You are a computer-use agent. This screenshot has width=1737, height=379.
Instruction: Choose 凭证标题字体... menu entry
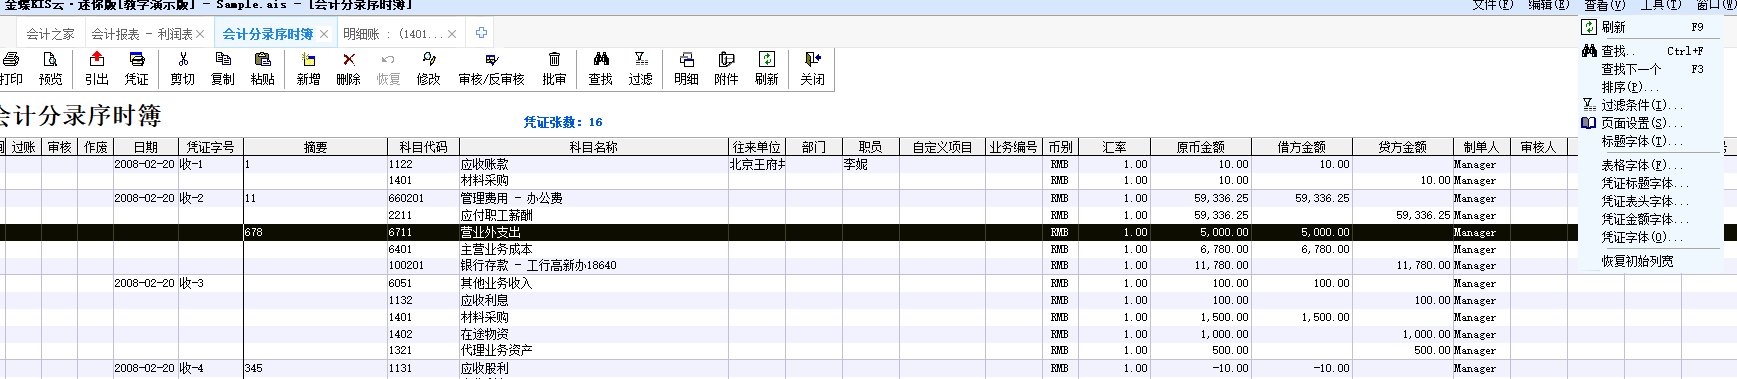(x=1650, y=183)
